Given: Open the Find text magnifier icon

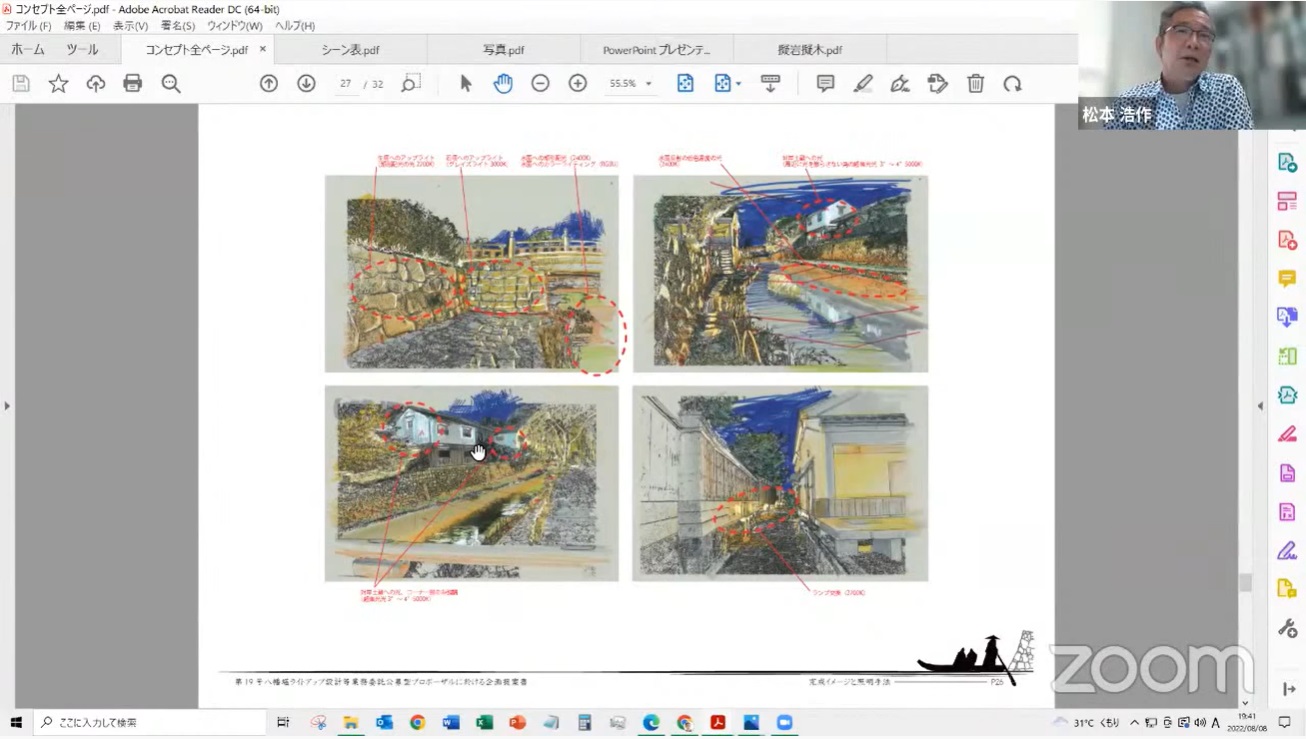Looking at the screenshot, I should [171, 84].
